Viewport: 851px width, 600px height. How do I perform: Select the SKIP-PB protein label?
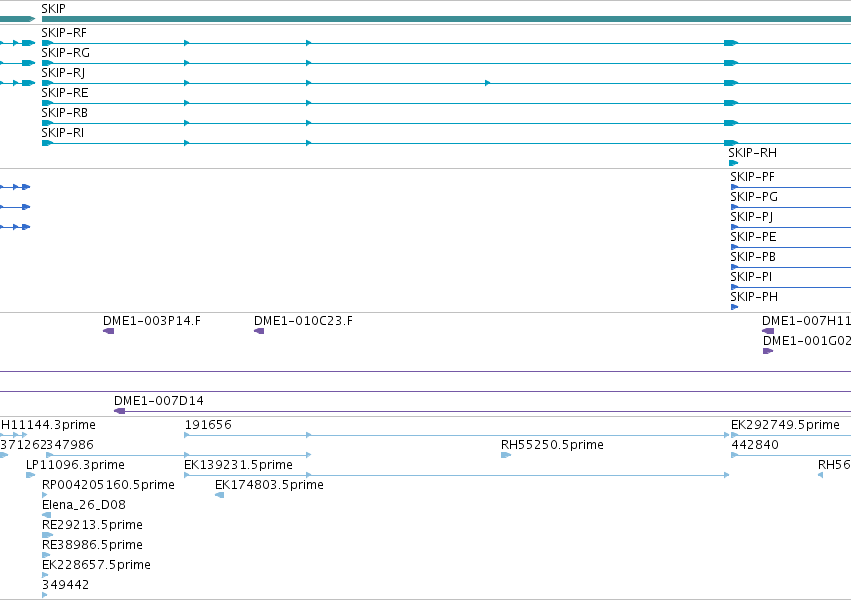click(753, 257)
